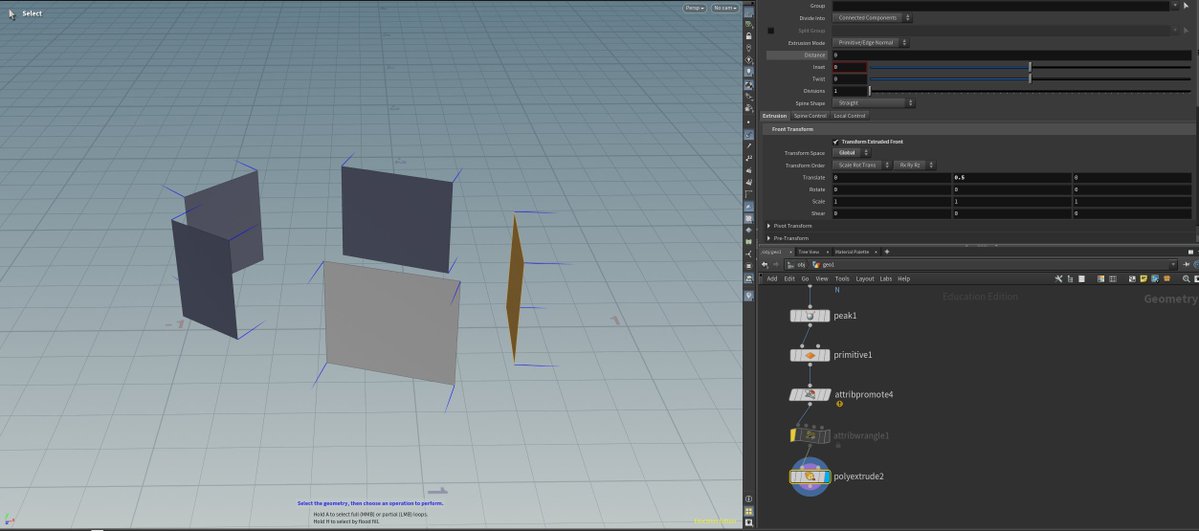Open the Group field dropdown arrow
This screenshot has width=1199, height=531.
pos(1175,5)
